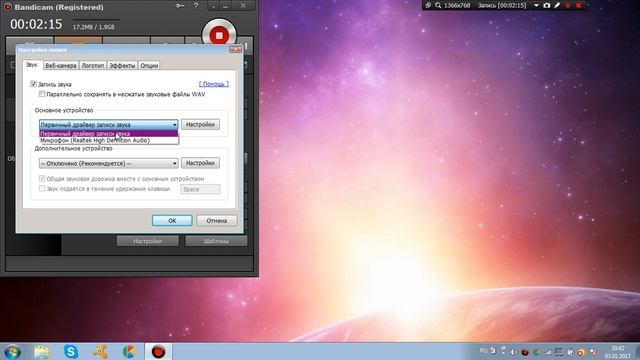Open clock showing 20:42 in tray

(x=618, y=352)
